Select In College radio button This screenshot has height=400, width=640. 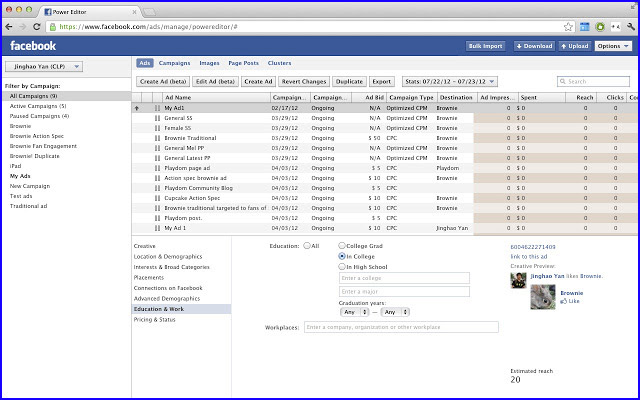point(342,256)
